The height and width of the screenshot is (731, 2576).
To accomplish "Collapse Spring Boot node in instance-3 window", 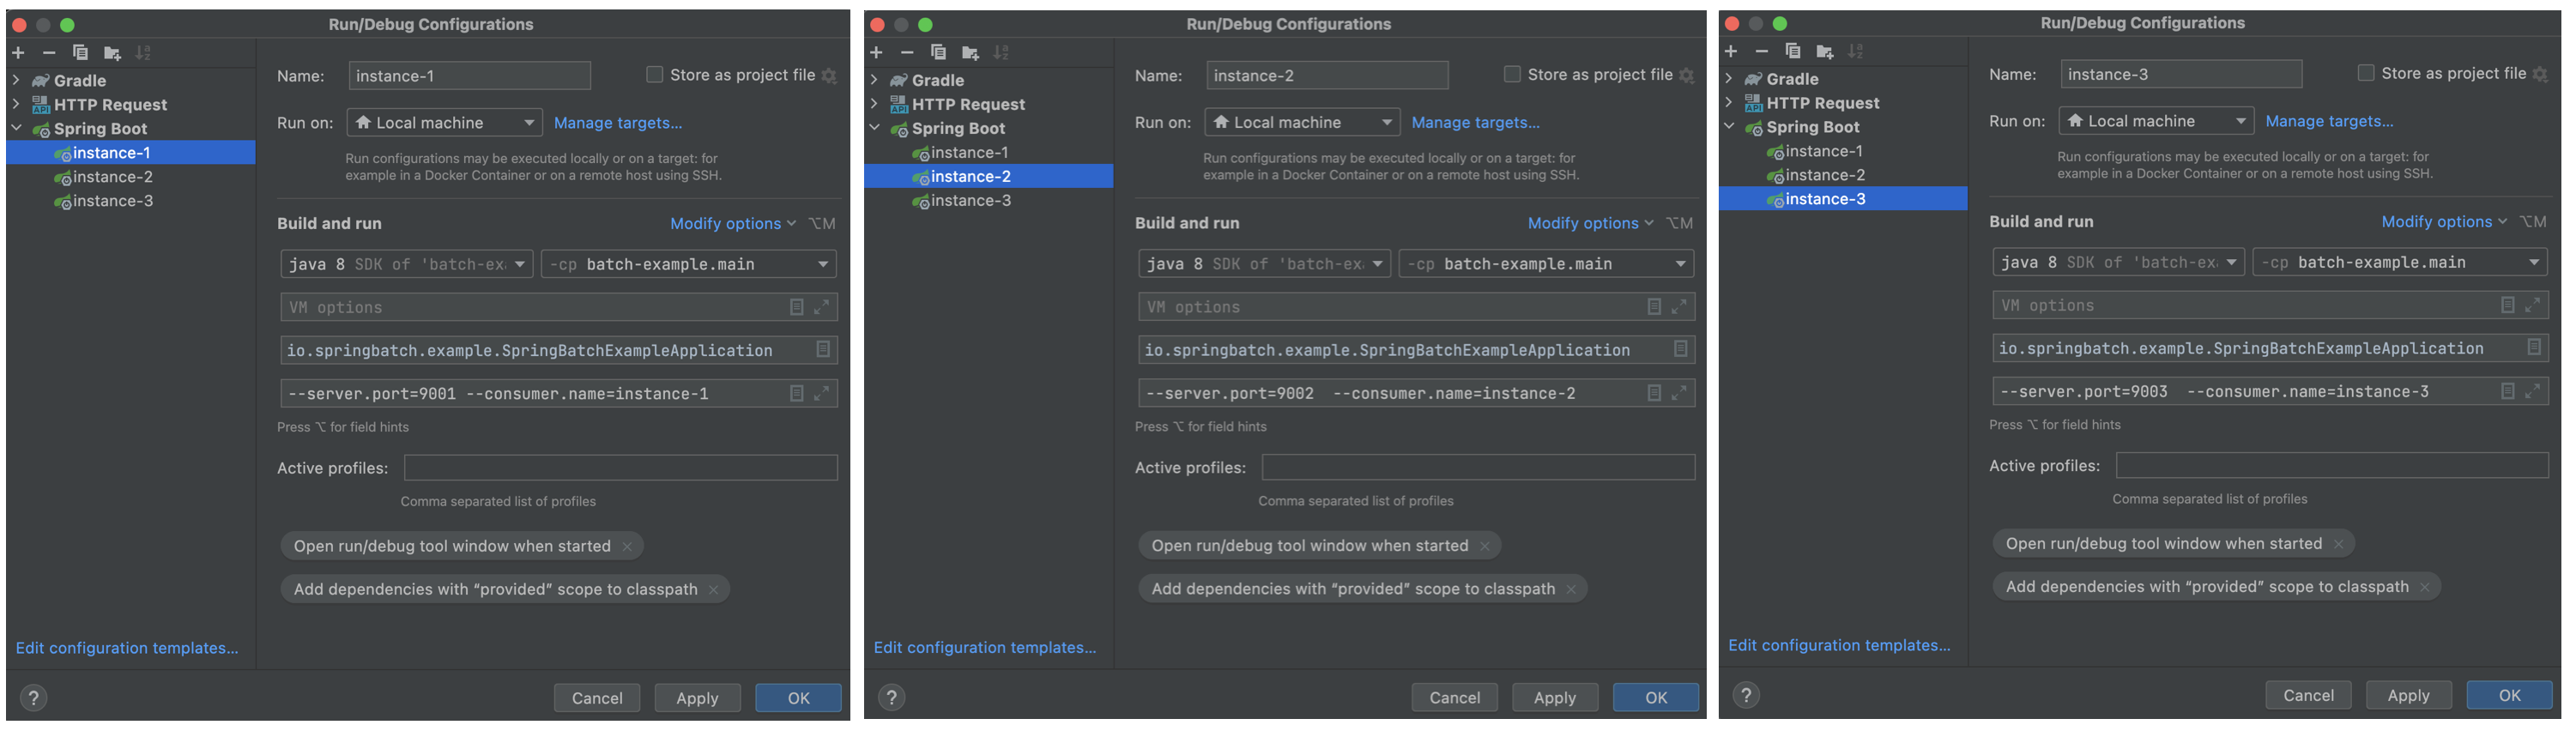I will (1729, 127).
